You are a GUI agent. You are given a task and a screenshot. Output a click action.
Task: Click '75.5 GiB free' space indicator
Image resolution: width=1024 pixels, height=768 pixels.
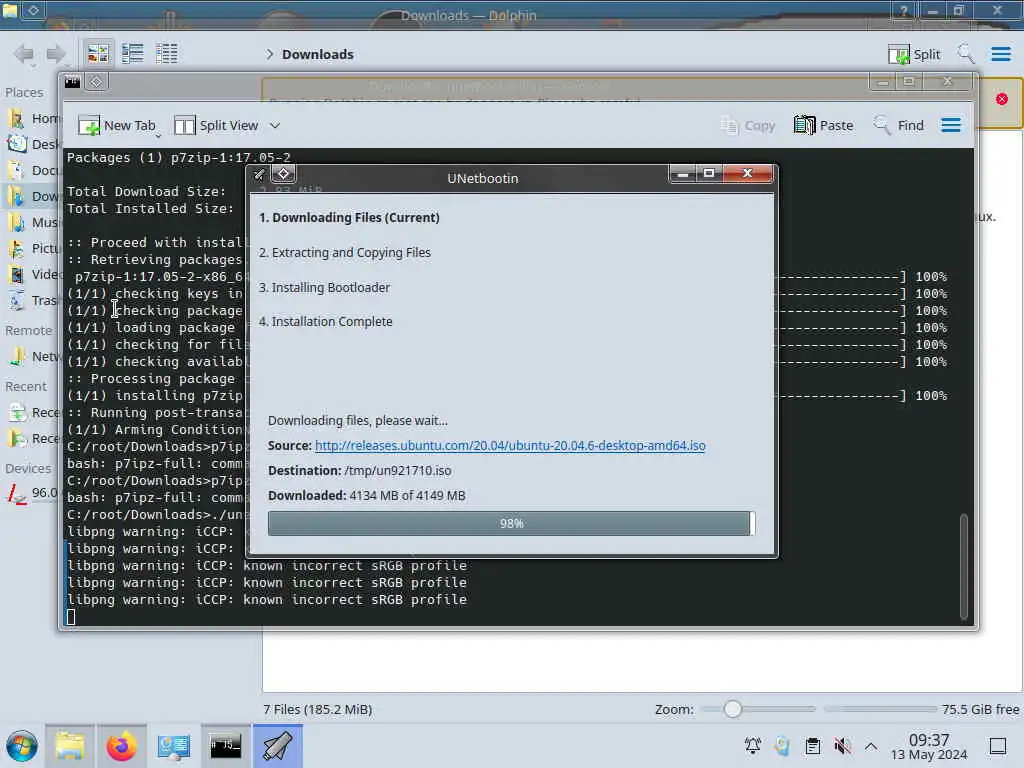click(x=980, y=709)
